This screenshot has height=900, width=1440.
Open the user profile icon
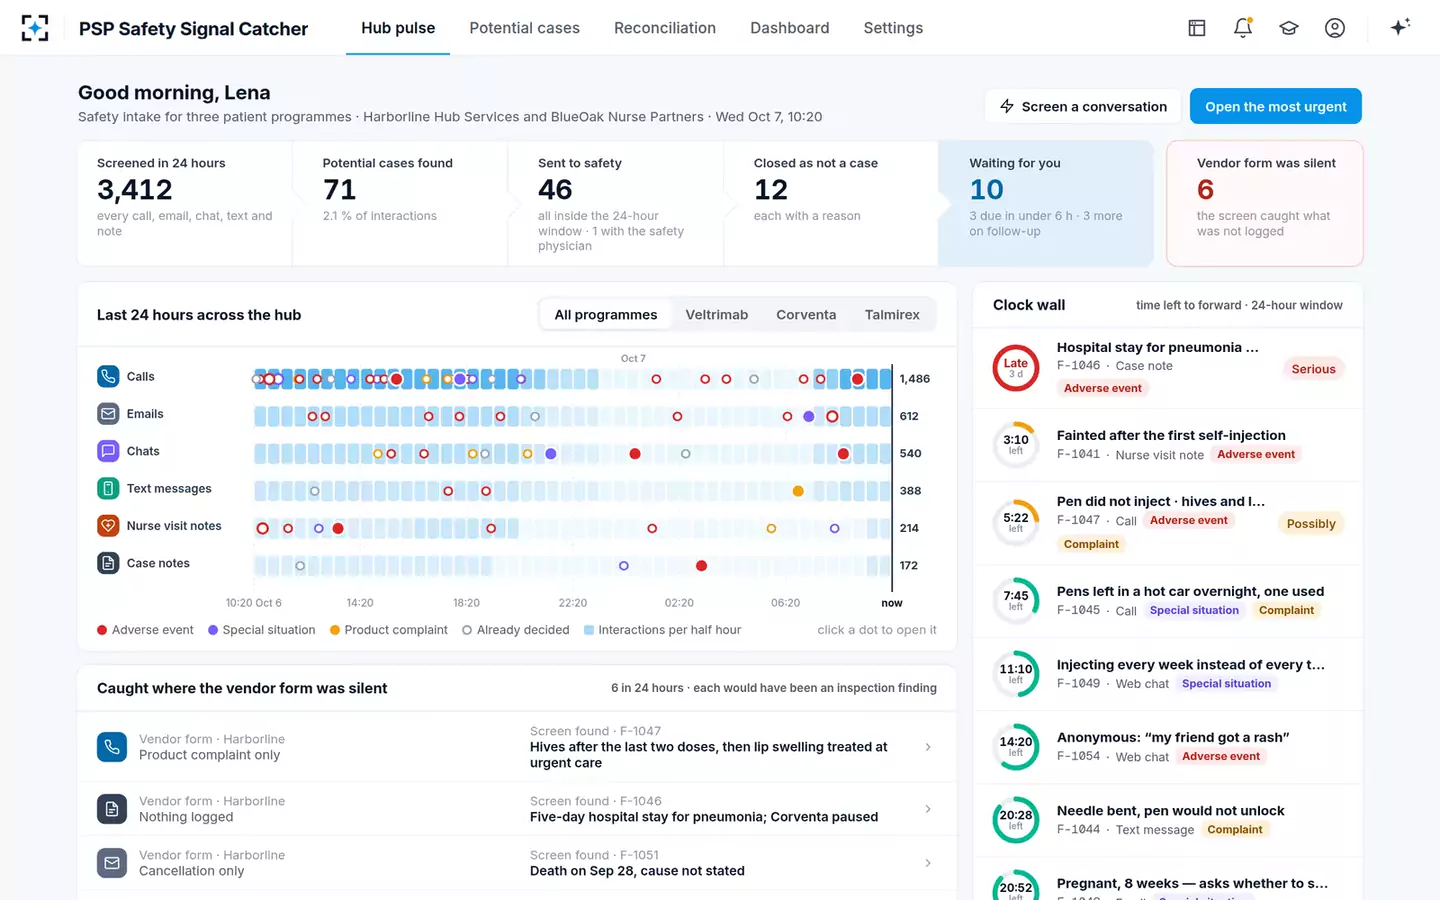[1335, 28]
